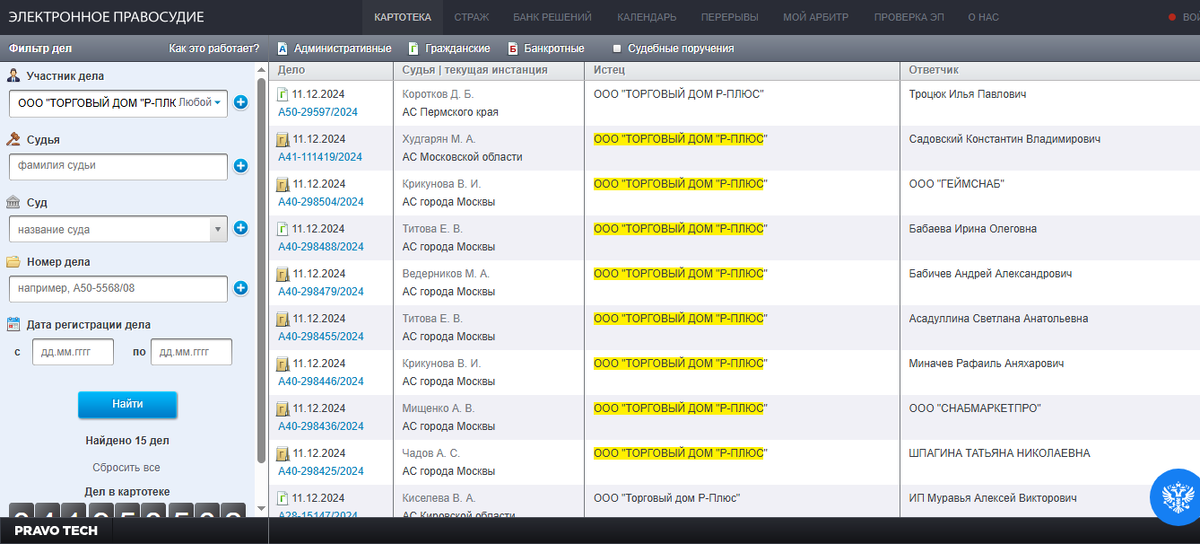This screenshot has width=1200, height=544.
Task: Click the Электронное правосудие site title
Action: 106,17
